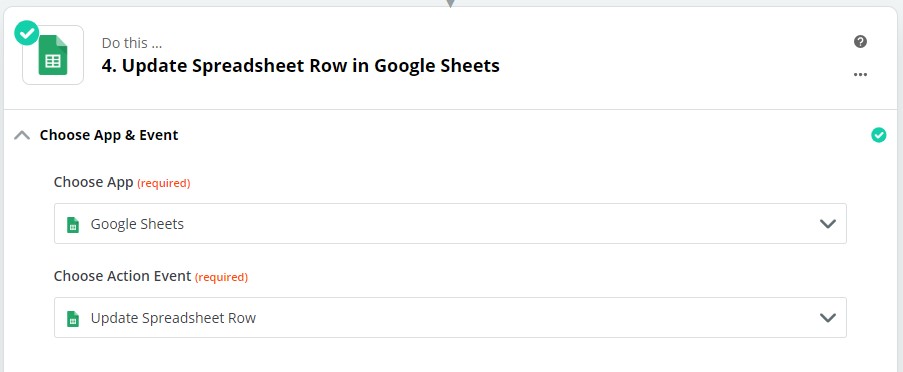Click the gray connector arrow above the step
903x372 pixels.
tap(451, 3)
